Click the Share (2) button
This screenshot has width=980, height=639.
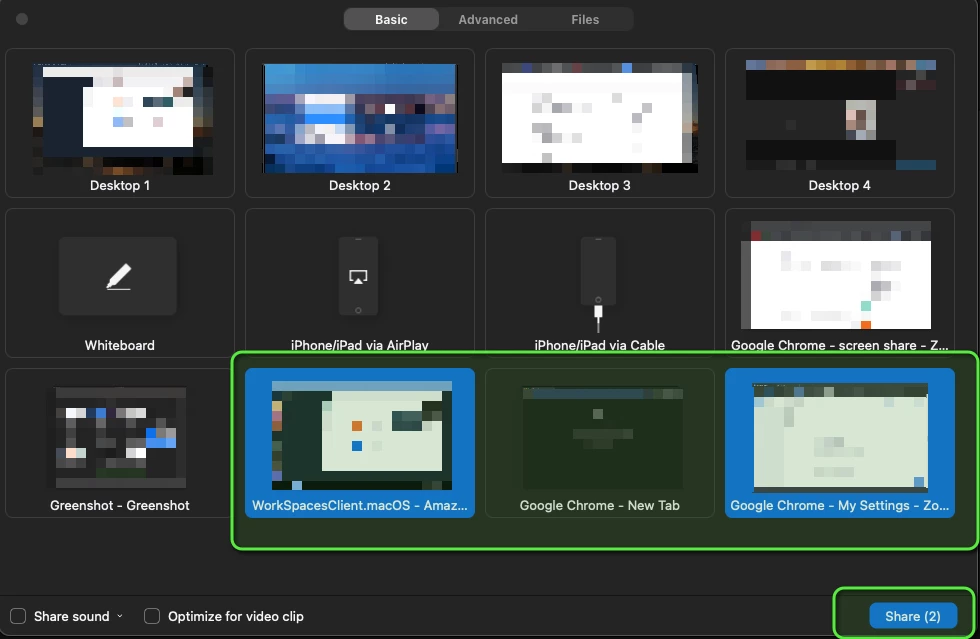point(912,616)
